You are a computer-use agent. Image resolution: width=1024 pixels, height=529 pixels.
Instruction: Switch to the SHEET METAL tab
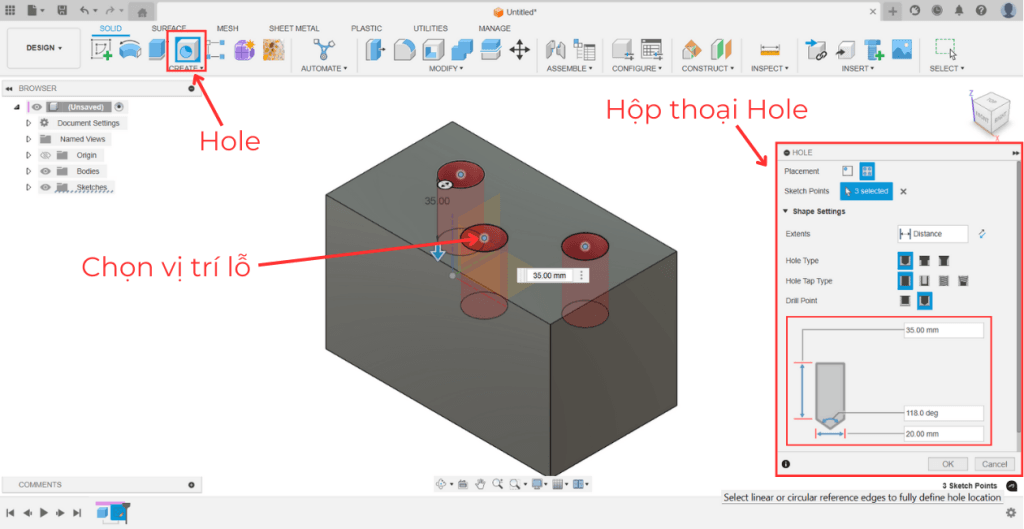pos(294,28)
